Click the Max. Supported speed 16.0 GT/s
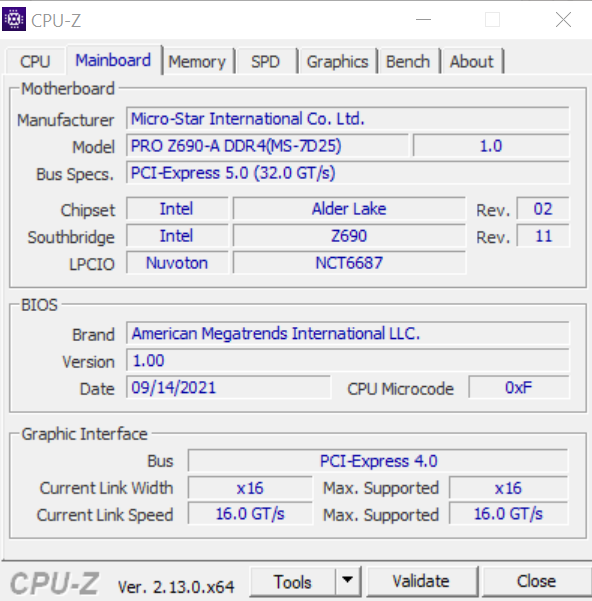 tap(508, 514)
